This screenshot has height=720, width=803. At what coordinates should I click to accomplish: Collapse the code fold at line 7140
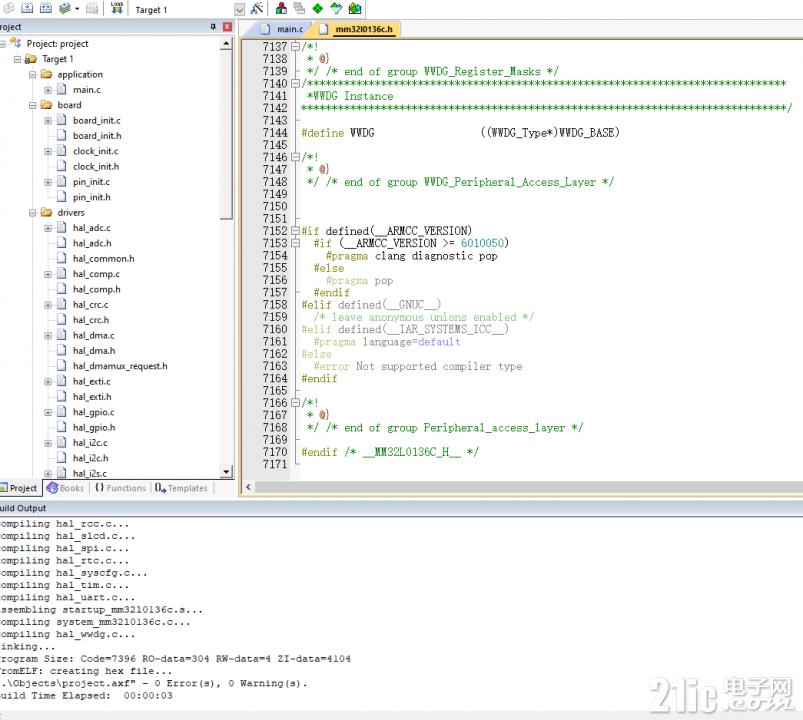295,83
